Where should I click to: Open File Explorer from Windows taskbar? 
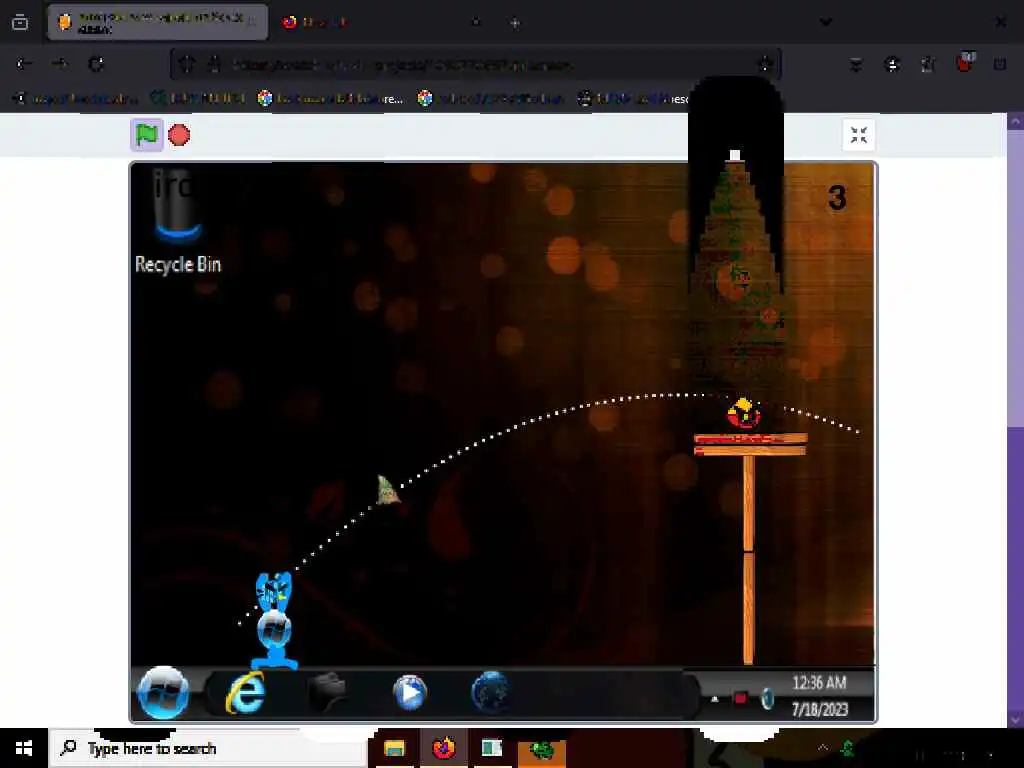394,748
